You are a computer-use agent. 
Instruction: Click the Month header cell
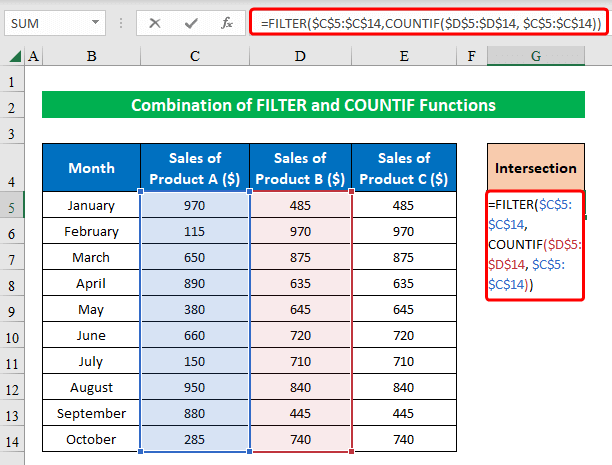91,168
